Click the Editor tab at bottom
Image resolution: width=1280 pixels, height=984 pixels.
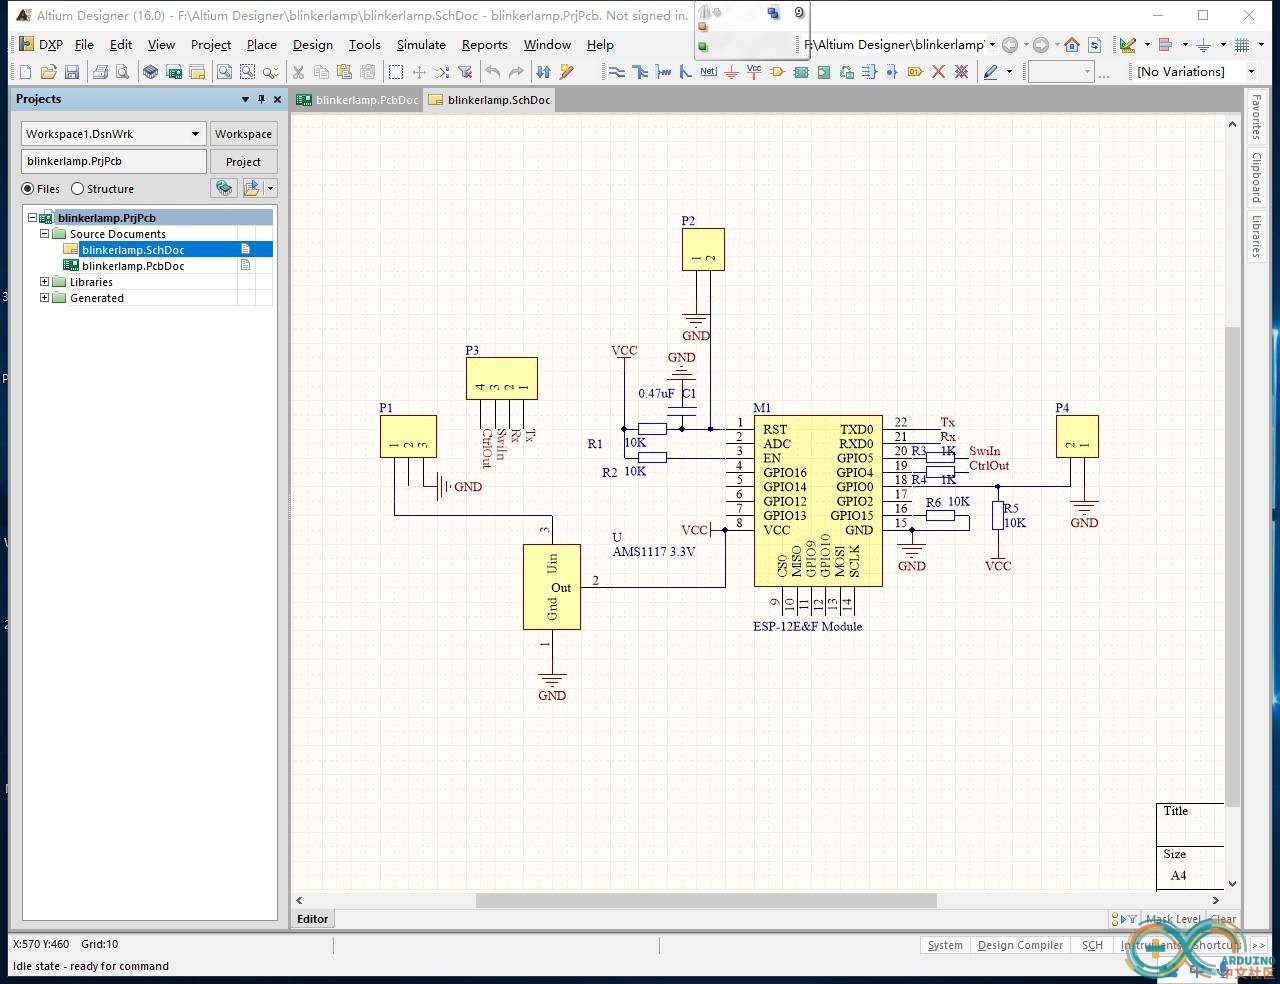(313, 919)
